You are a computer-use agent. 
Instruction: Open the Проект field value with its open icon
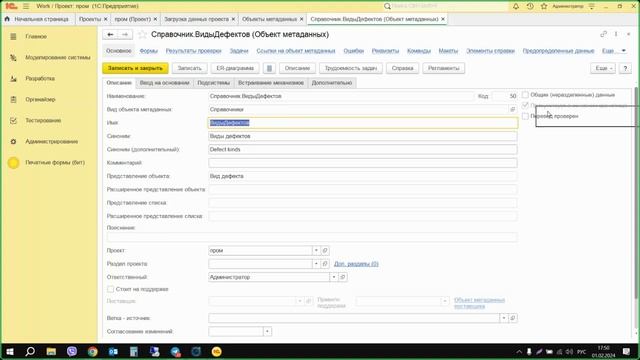(x=325, y=251)
